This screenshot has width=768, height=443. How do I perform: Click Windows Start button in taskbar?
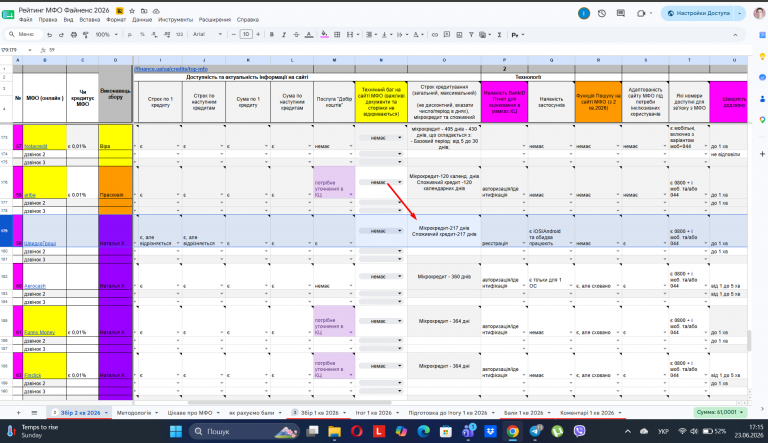[176, 432]
